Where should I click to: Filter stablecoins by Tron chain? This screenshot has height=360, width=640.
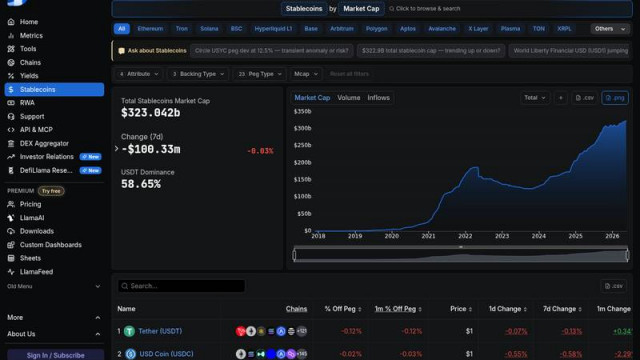pos(182,29)
